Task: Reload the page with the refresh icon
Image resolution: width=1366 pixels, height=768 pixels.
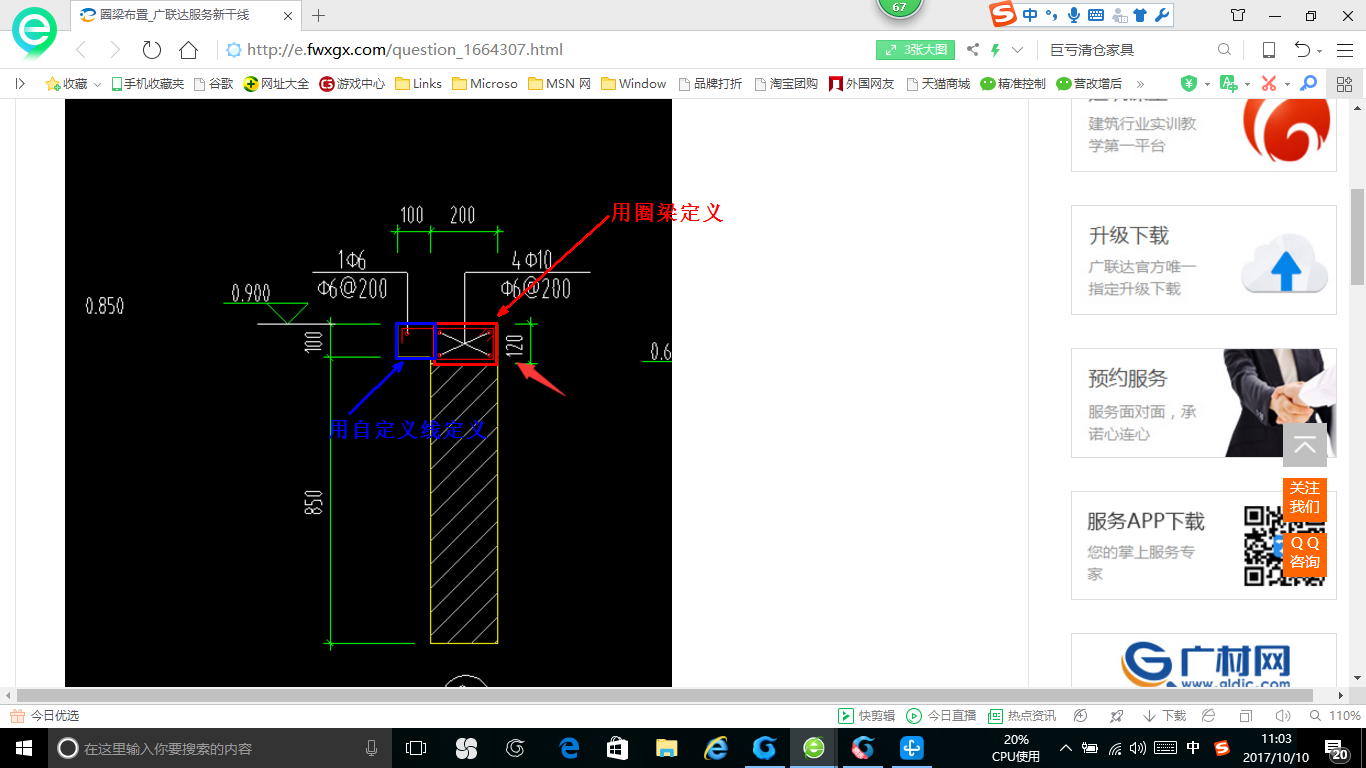Action: tap(152, 50)
